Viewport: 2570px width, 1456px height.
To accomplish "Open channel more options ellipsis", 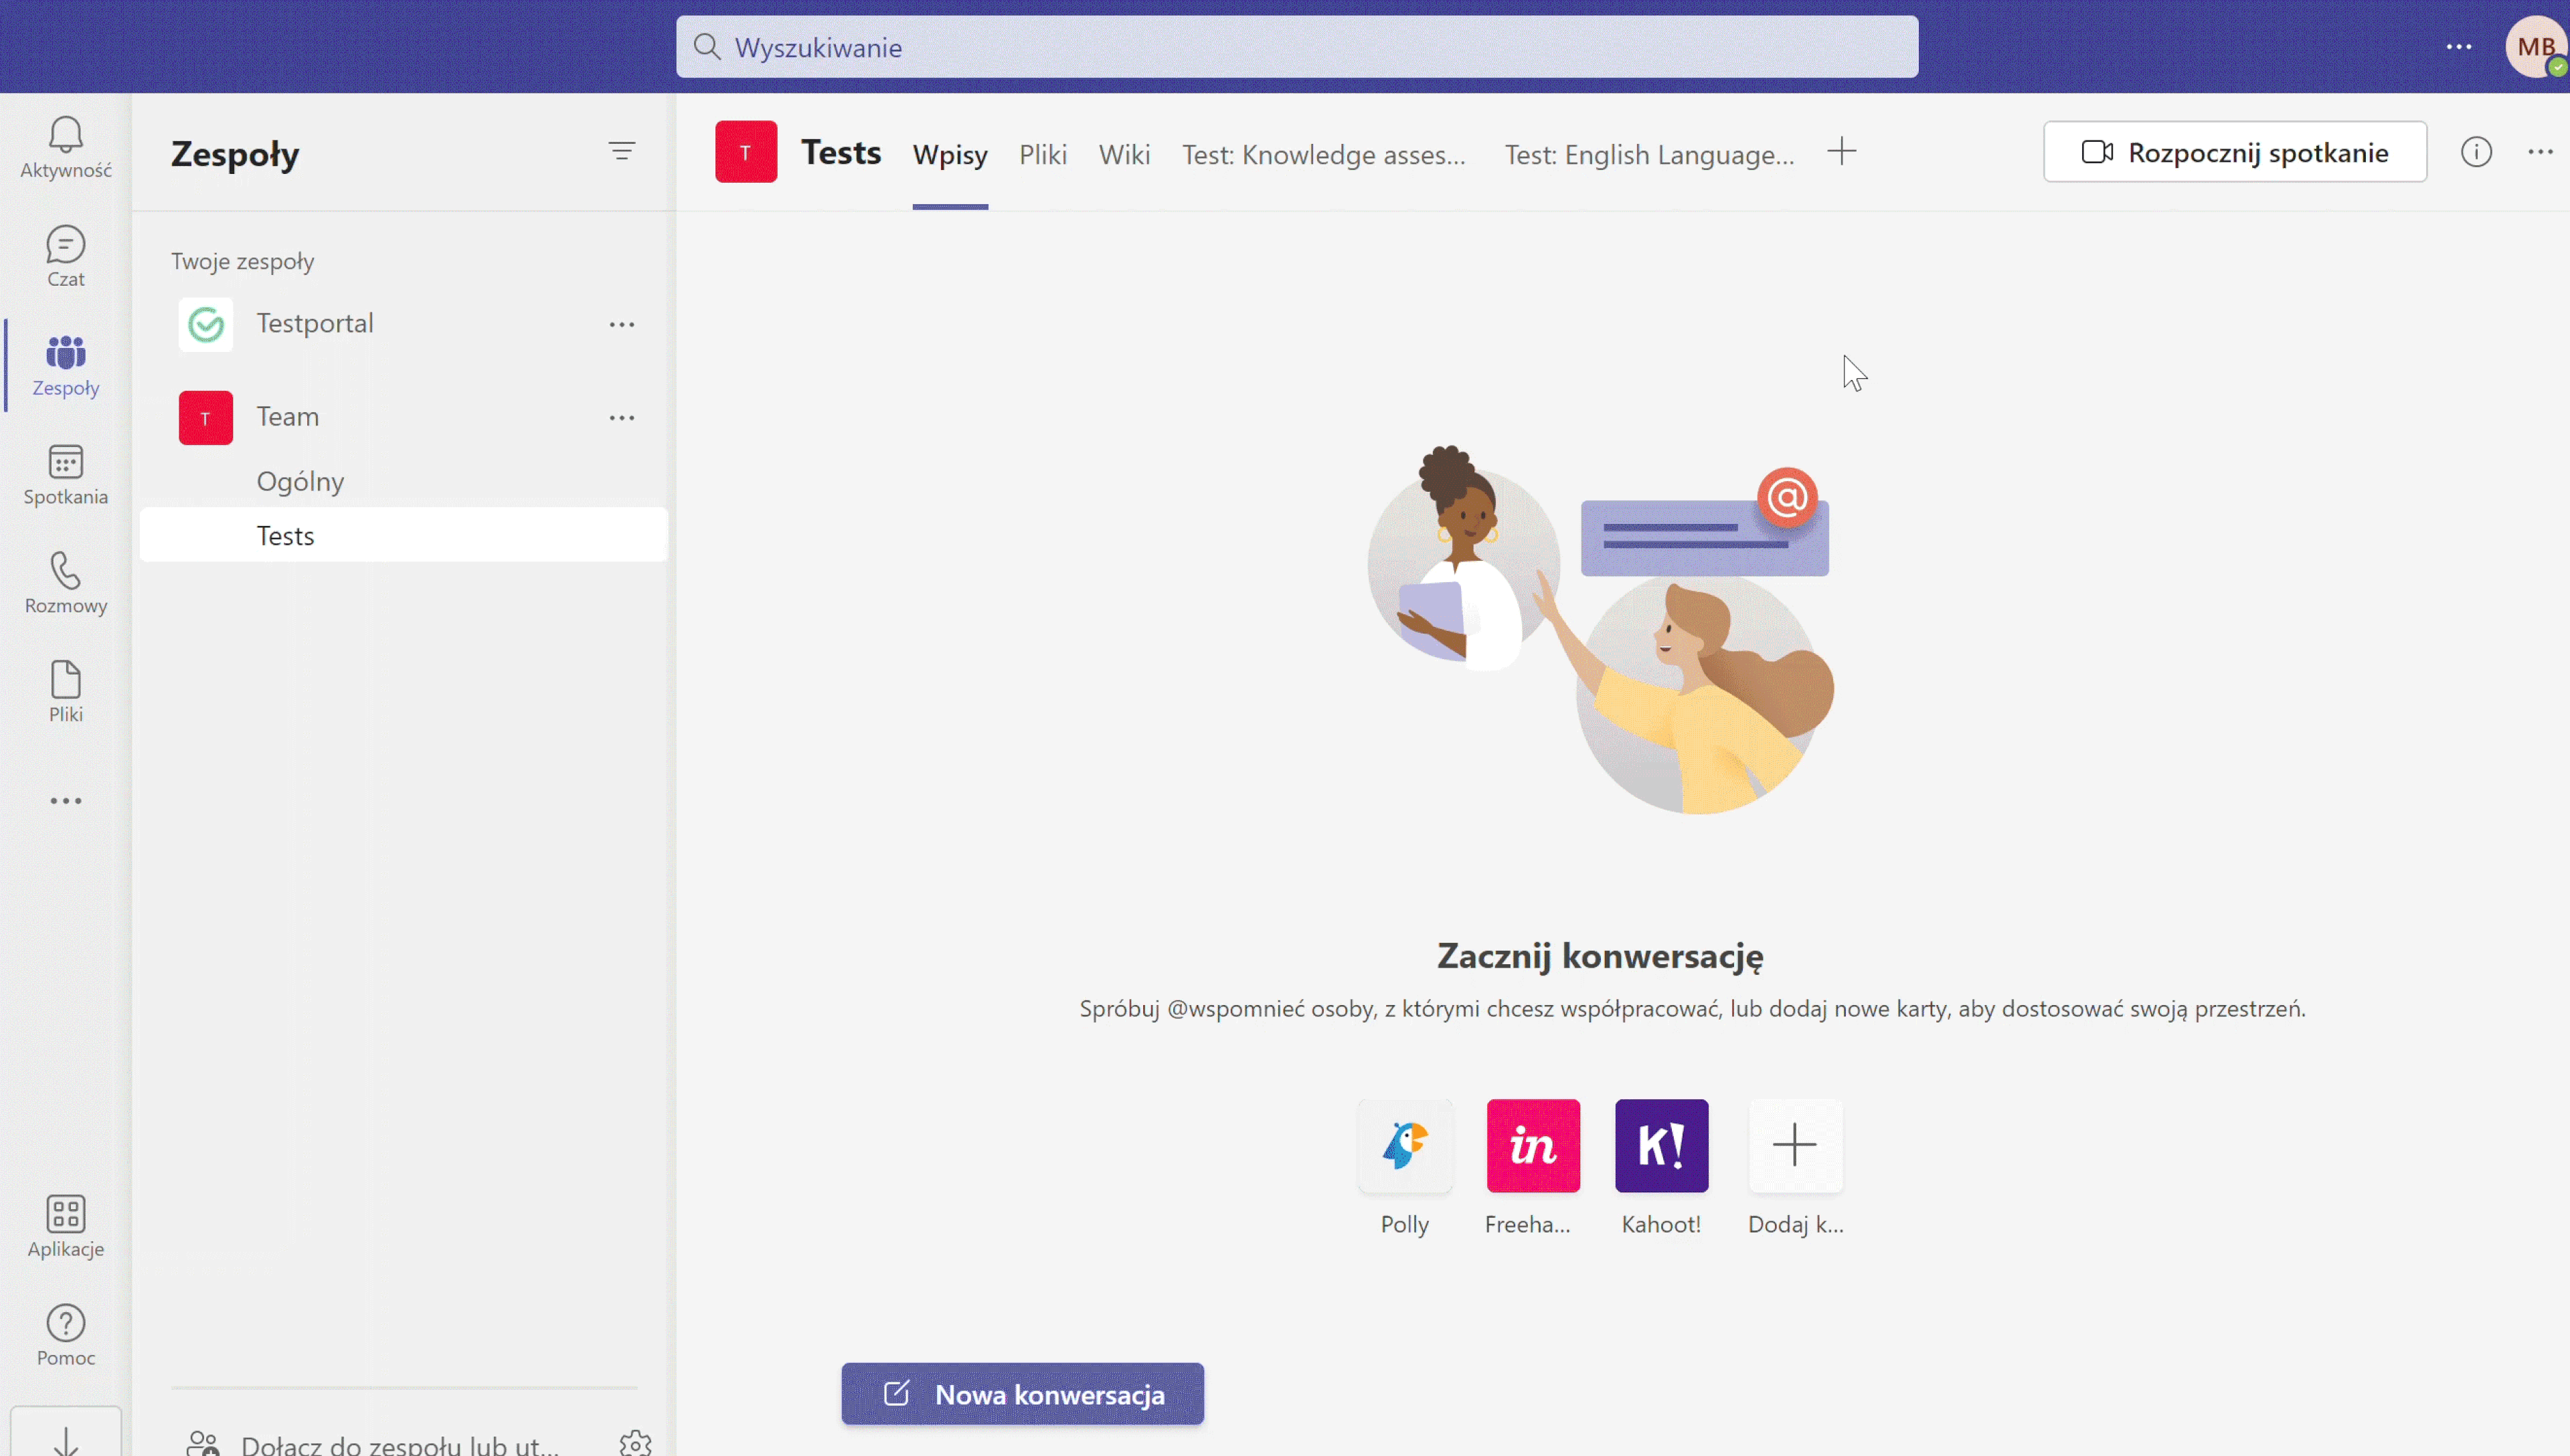I will coord(2541,152).
